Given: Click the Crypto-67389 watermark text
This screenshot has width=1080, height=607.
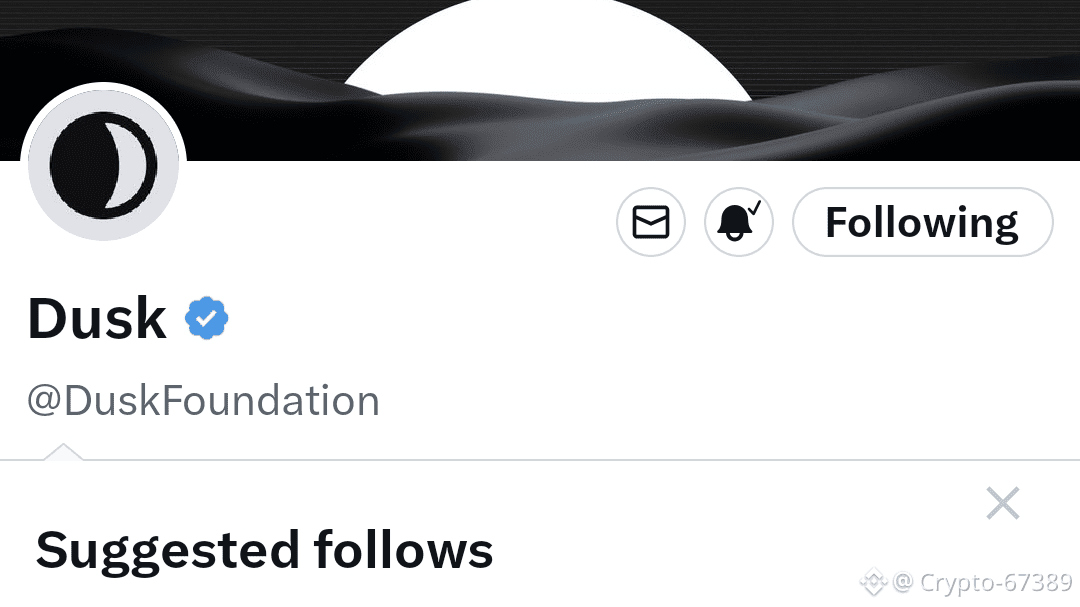Looking at the screenshot, I should (996, 583).
